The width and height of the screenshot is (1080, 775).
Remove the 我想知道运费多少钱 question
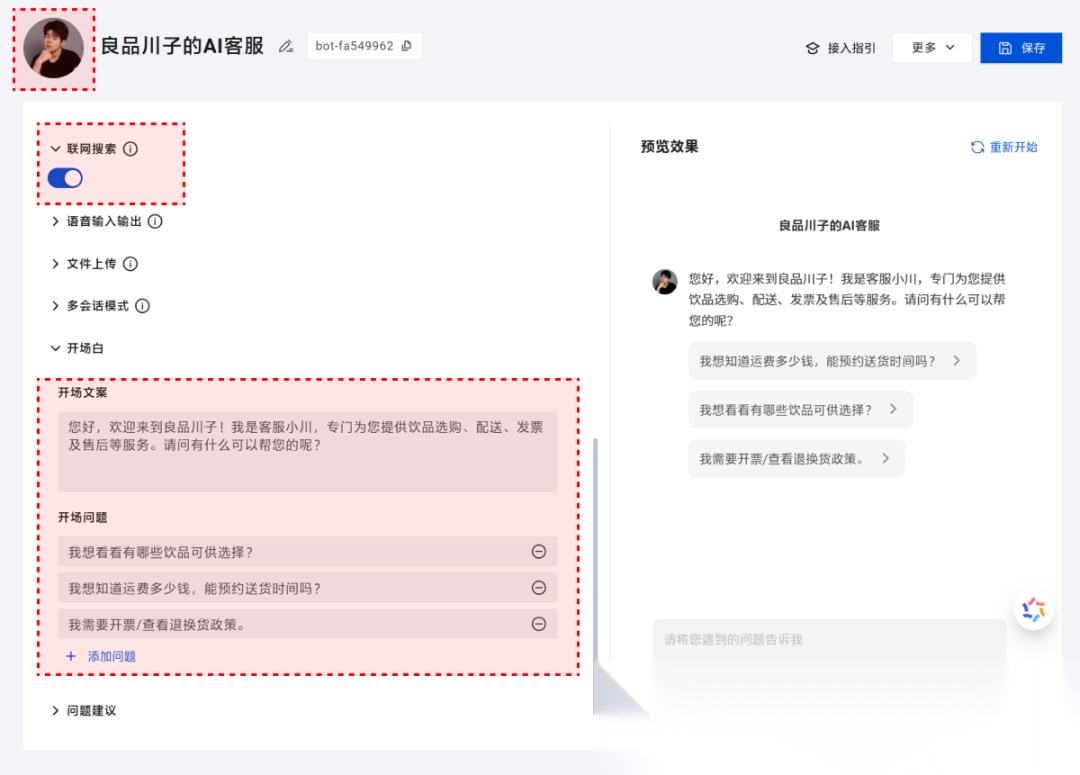pos(539,588)
